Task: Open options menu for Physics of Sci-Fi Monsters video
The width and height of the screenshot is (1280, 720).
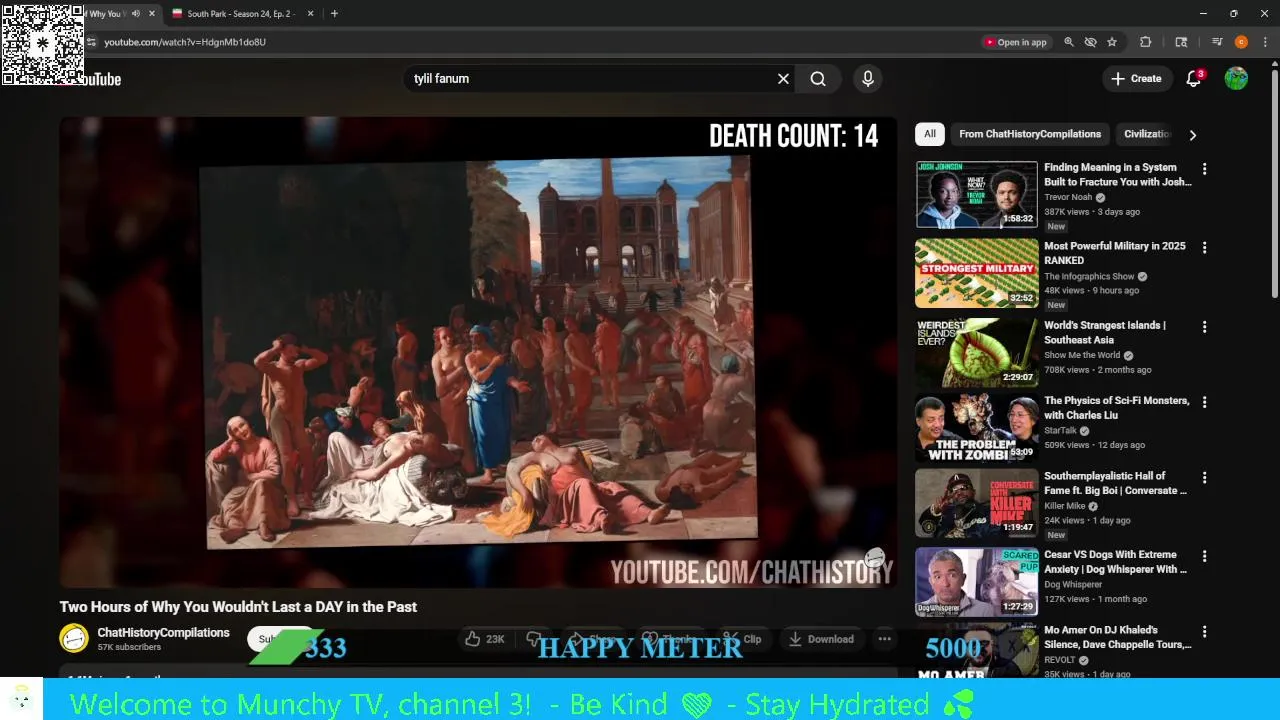Action: tap(1204, 402)
